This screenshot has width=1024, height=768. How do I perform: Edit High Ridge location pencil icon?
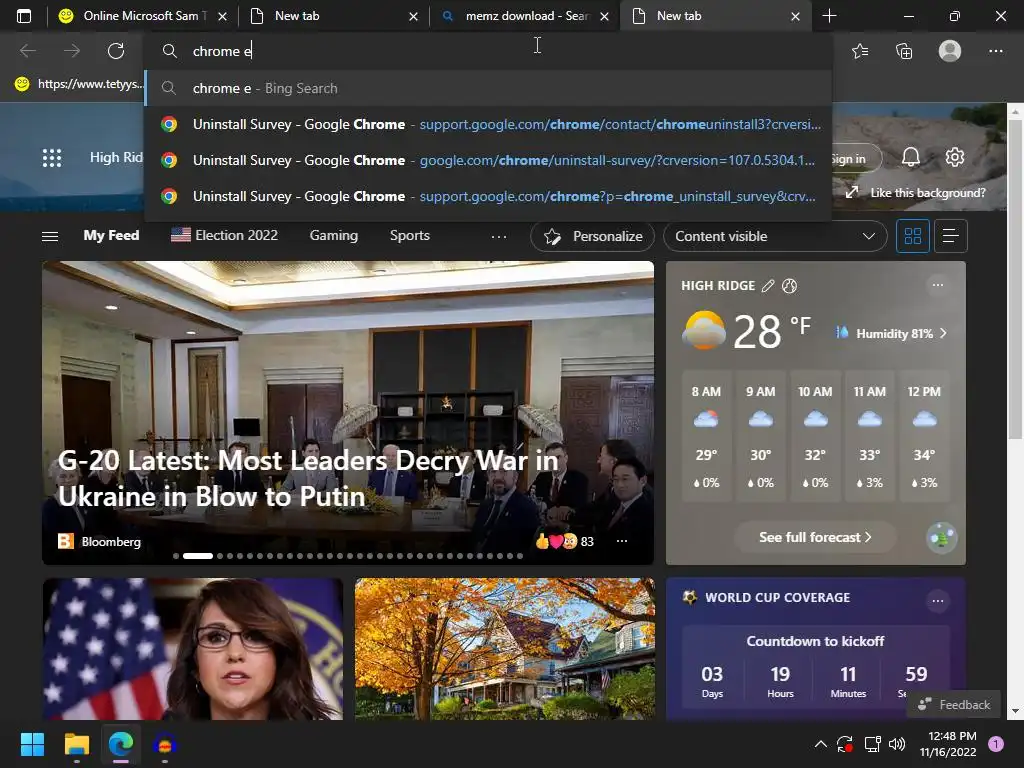click(x=768, y=285)
